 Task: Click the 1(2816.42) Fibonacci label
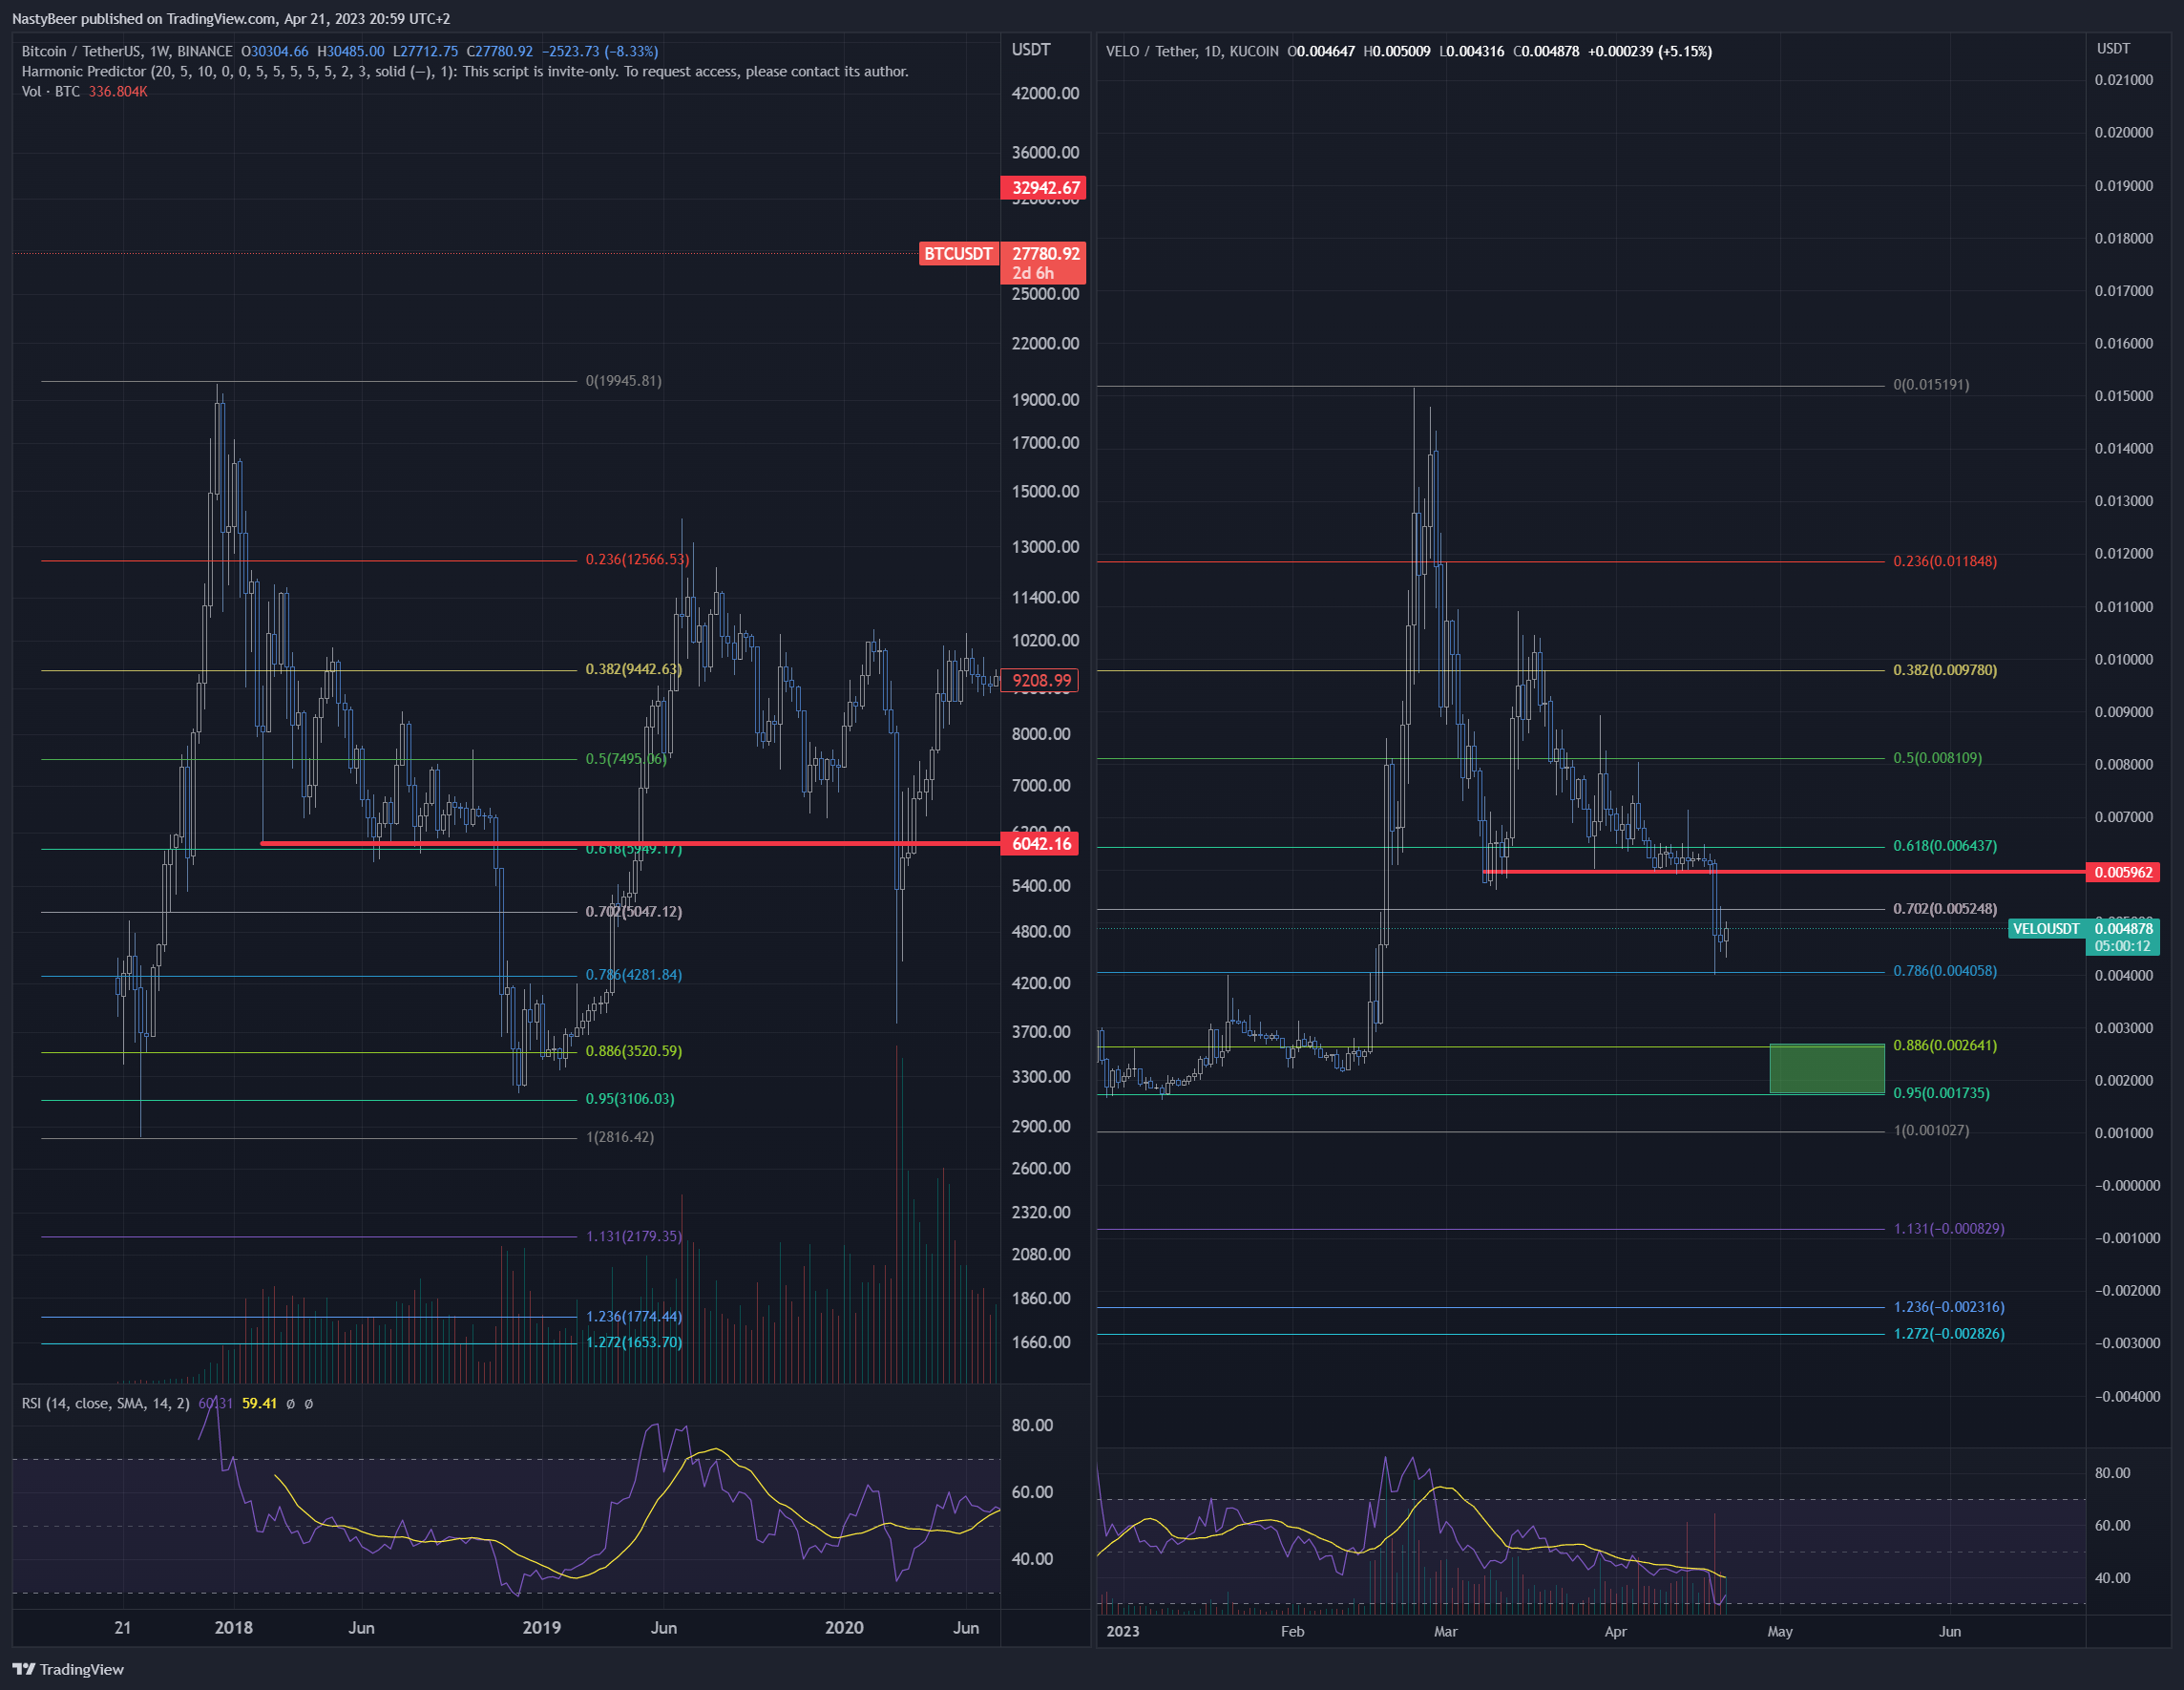coord(620,1137)
